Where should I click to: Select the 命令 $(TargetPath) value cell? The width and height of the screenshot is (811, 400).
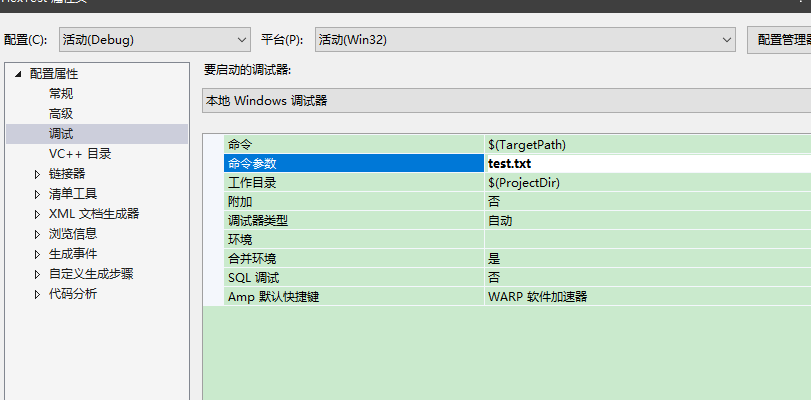(646, 145)
